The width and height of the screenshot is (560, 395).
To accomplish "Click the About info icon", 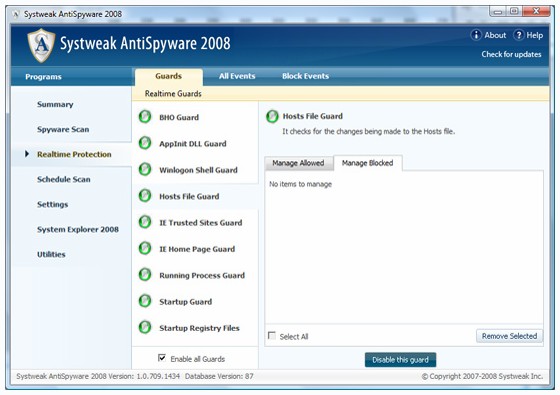I will pos(476,35).
